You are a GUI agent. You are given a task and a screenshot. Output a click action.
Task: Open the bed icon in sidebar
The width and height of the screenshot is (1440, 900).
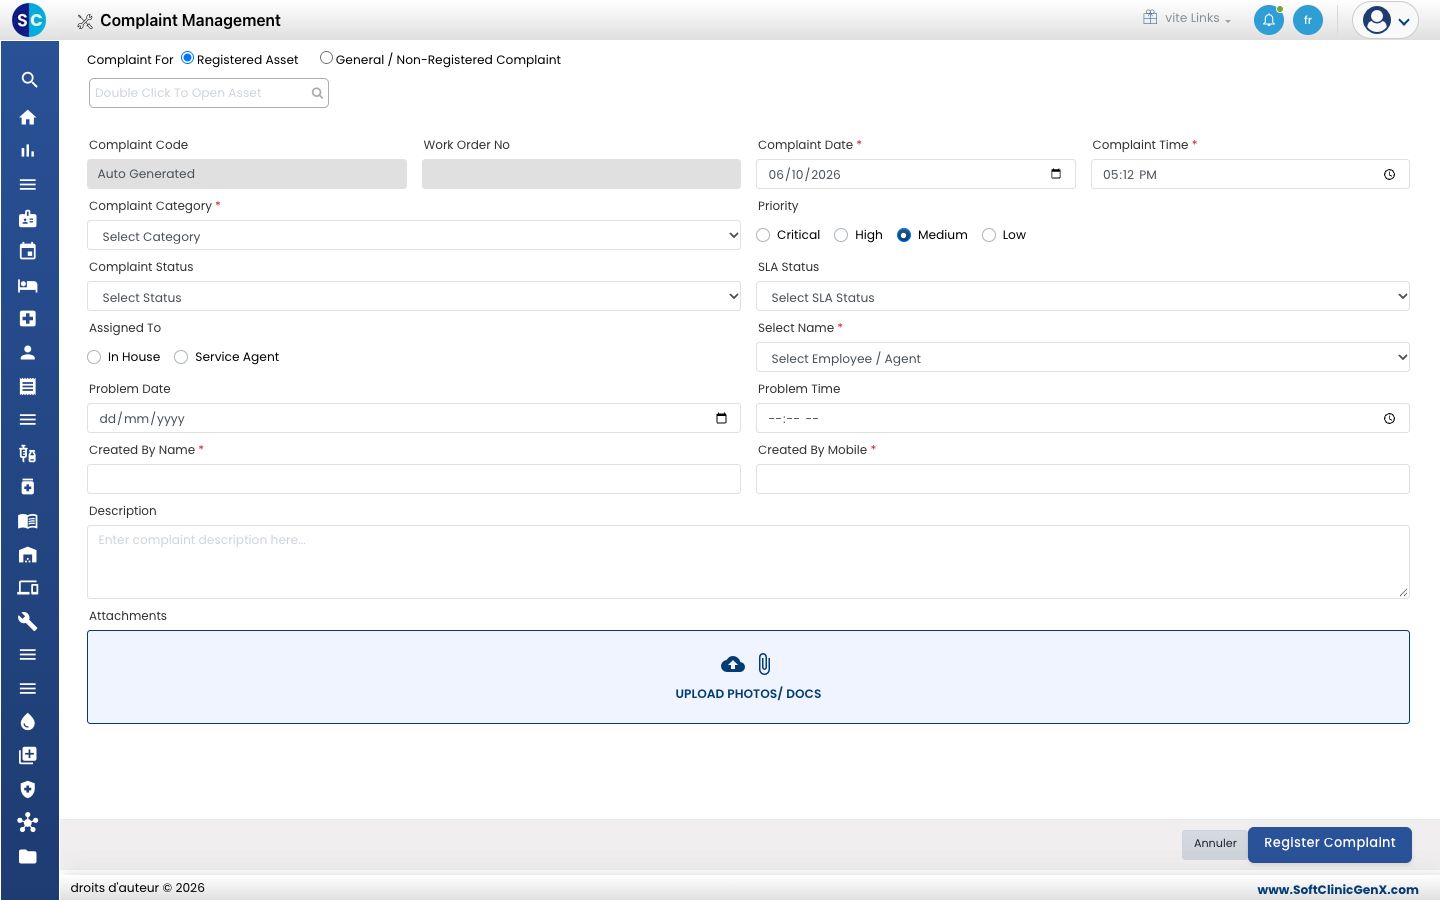[x=28, y=285]
